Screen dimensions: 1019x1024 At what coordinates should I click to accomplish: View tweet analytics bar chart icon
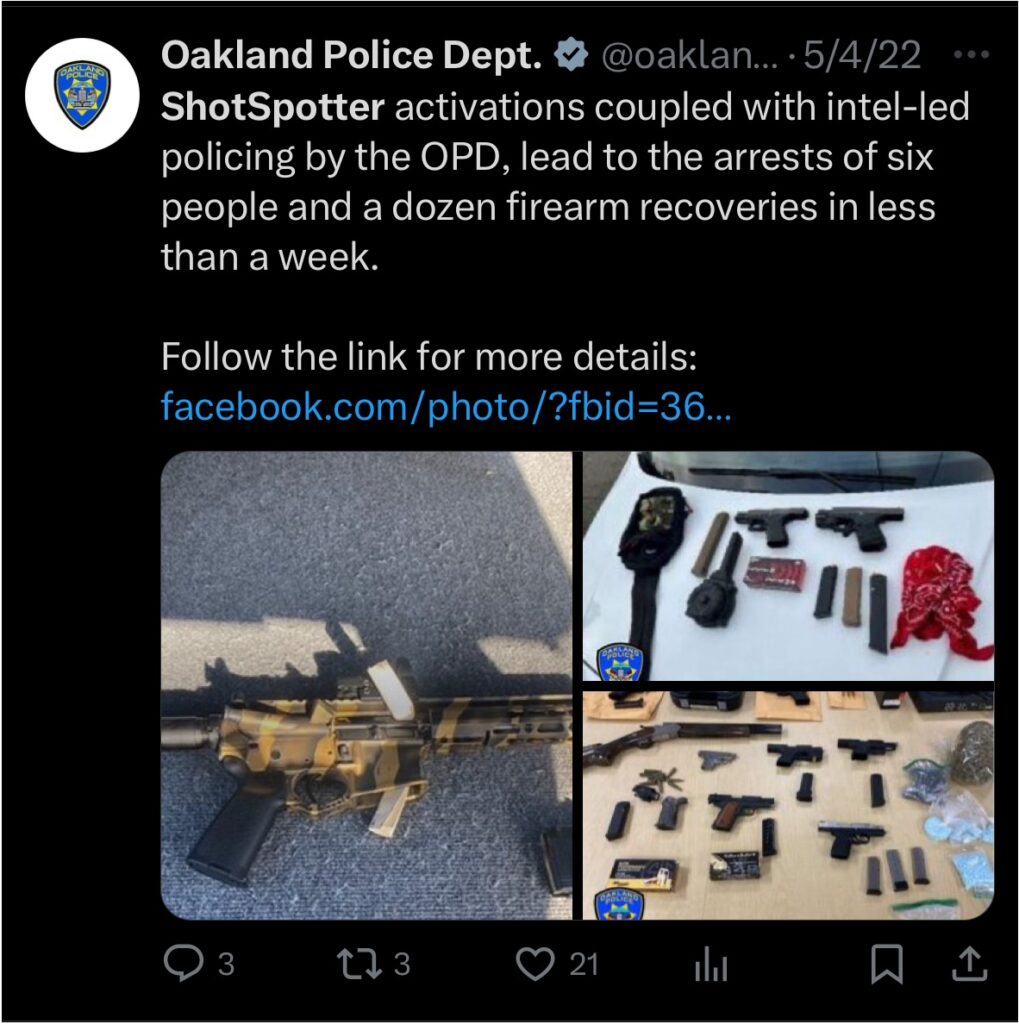pyautogui.click(x=711, y=965)
